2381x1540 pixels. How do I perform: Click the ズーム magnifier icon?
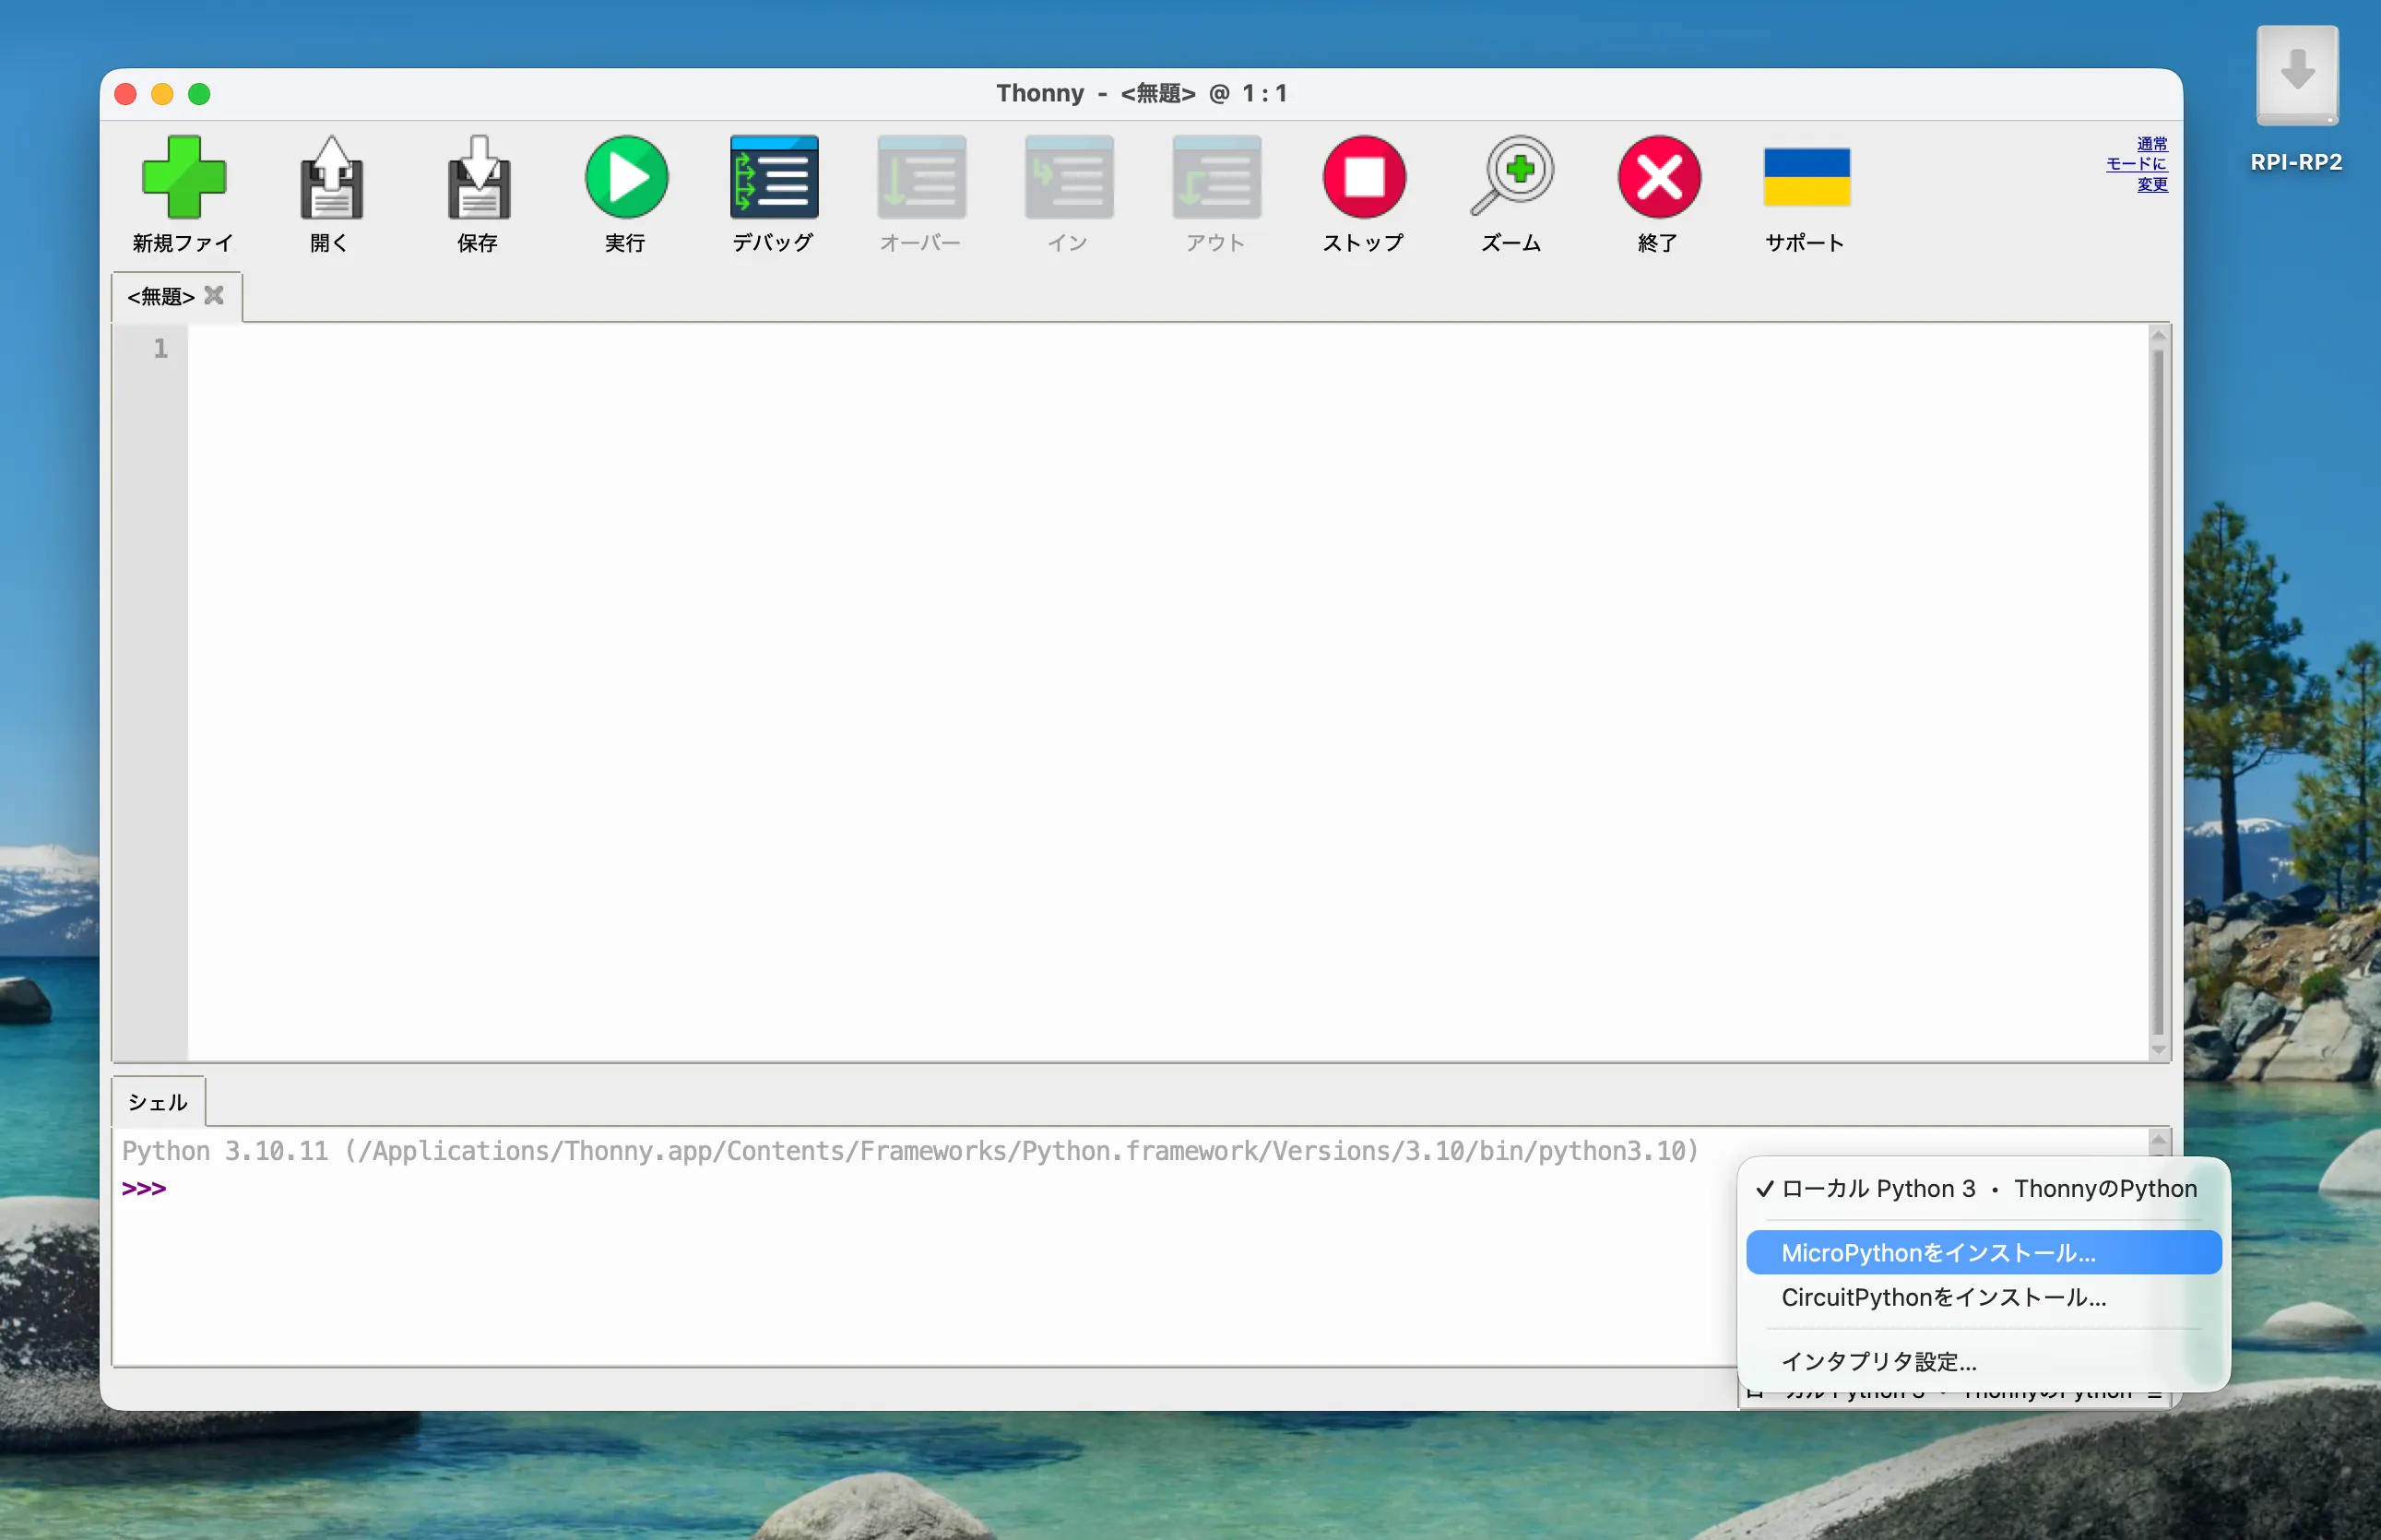pyautogui.click(x=1511, y=178)
